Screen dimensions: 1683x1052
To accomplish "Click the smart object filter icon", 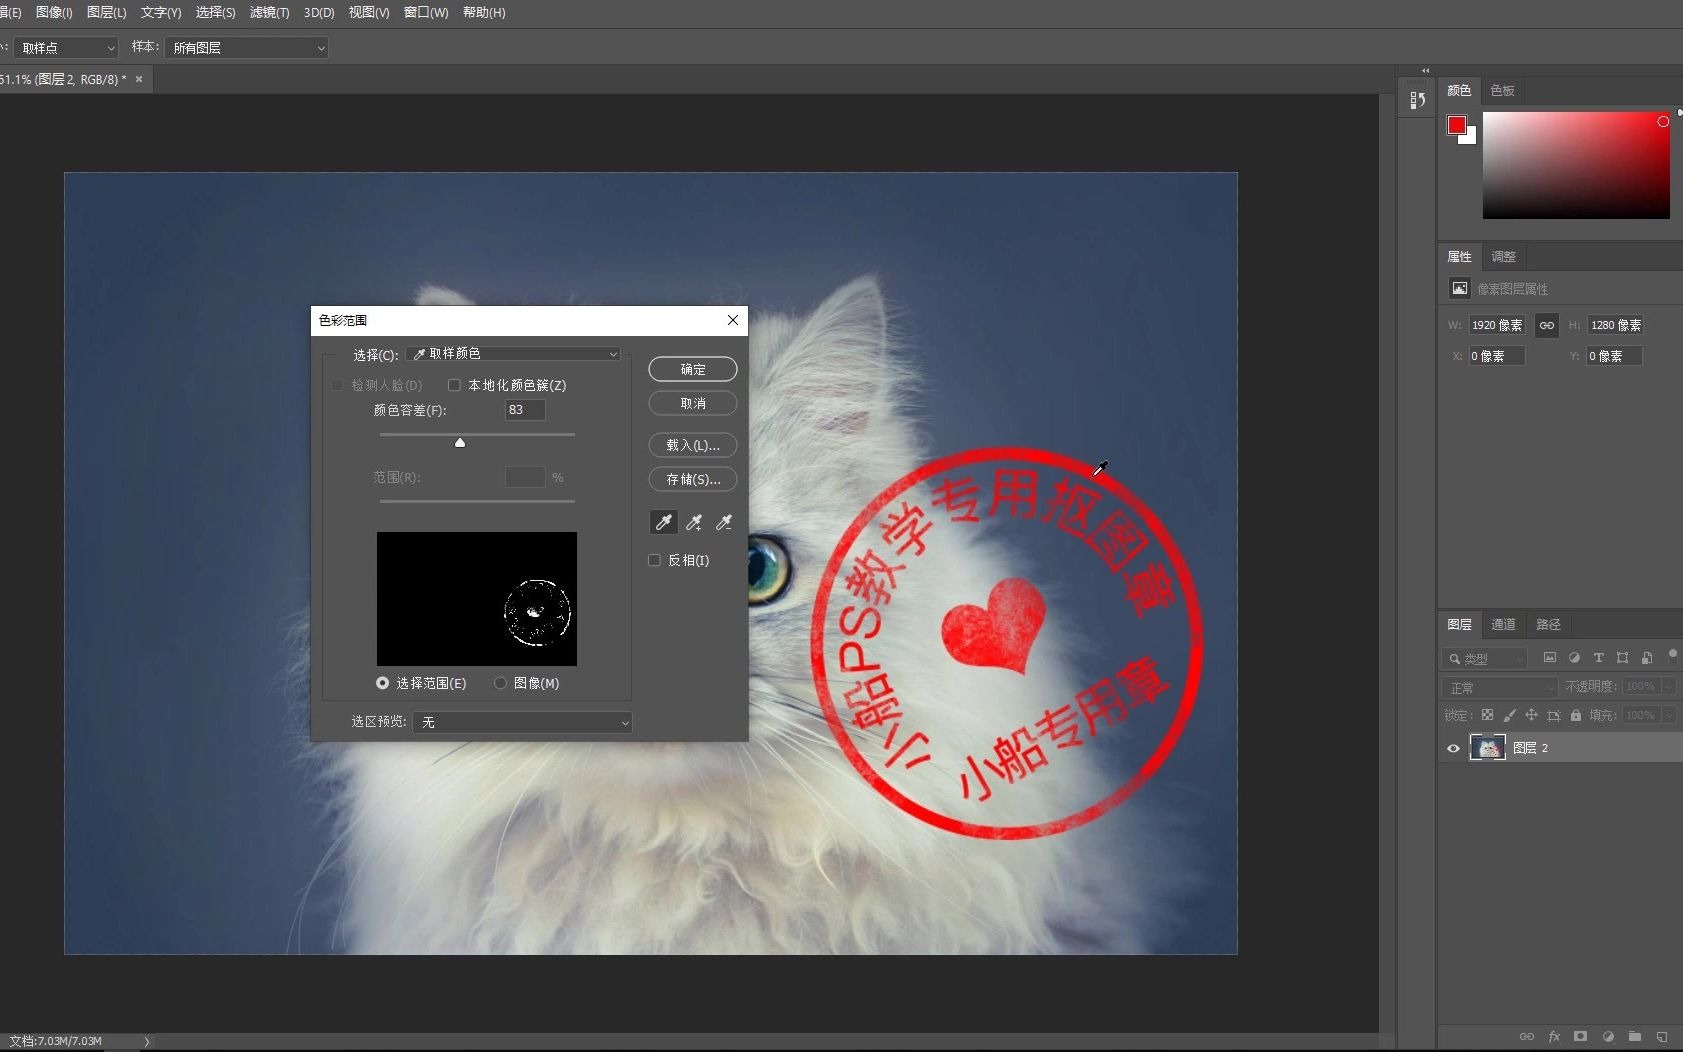I will (1646, 658).
